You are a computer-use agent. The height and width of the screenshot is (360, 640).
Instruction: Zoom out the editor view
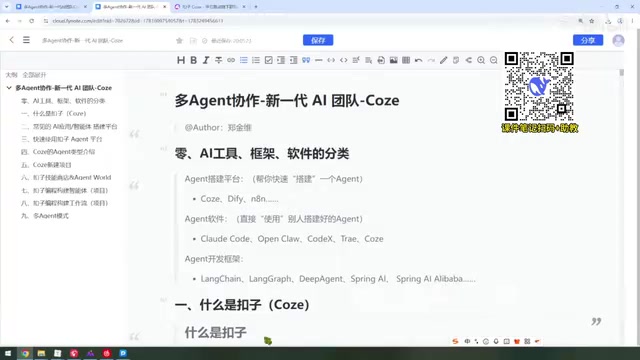493,60
